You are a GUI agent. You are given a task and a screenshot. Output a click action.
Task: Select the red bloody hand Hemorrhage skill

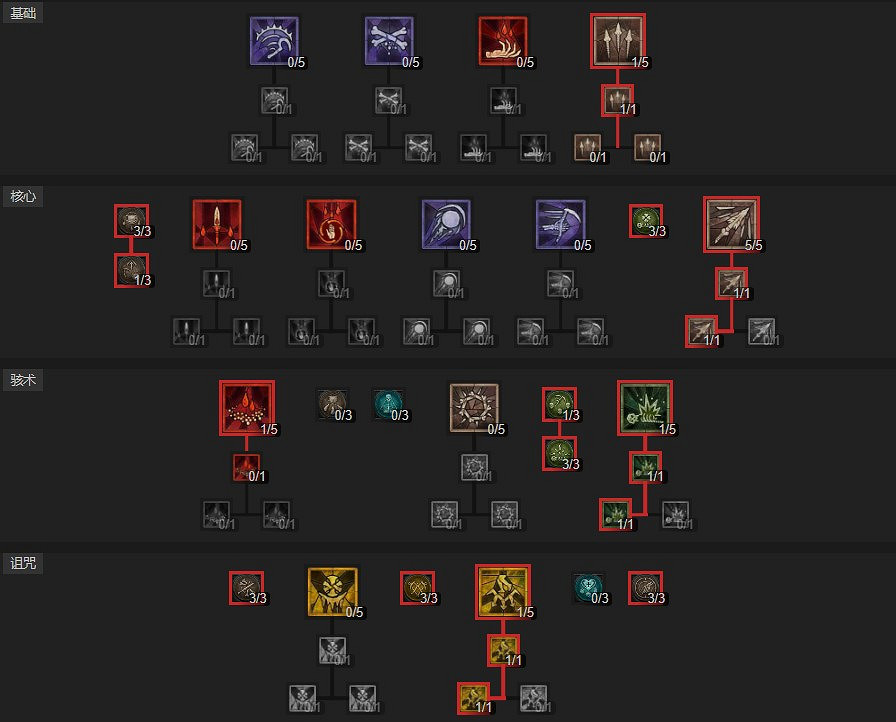pos(503,41)
